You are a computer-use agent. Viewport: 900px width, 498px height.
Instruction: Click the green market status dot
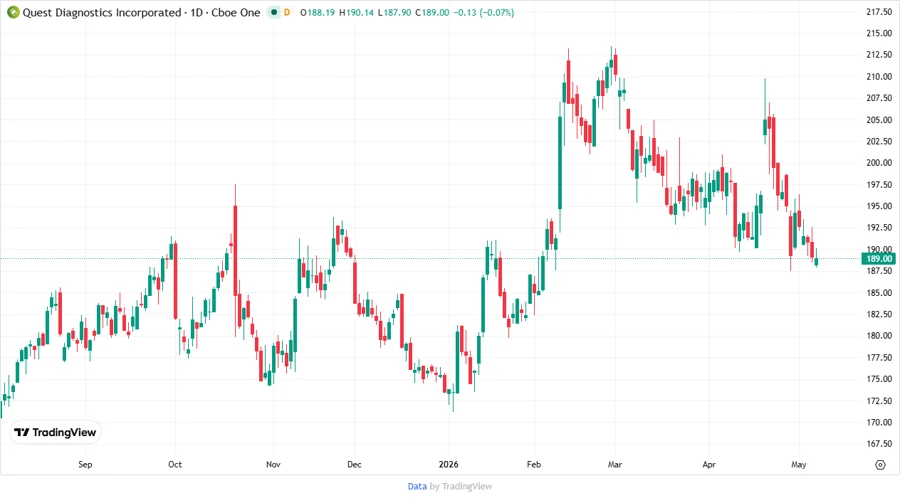tap(274, 12)
